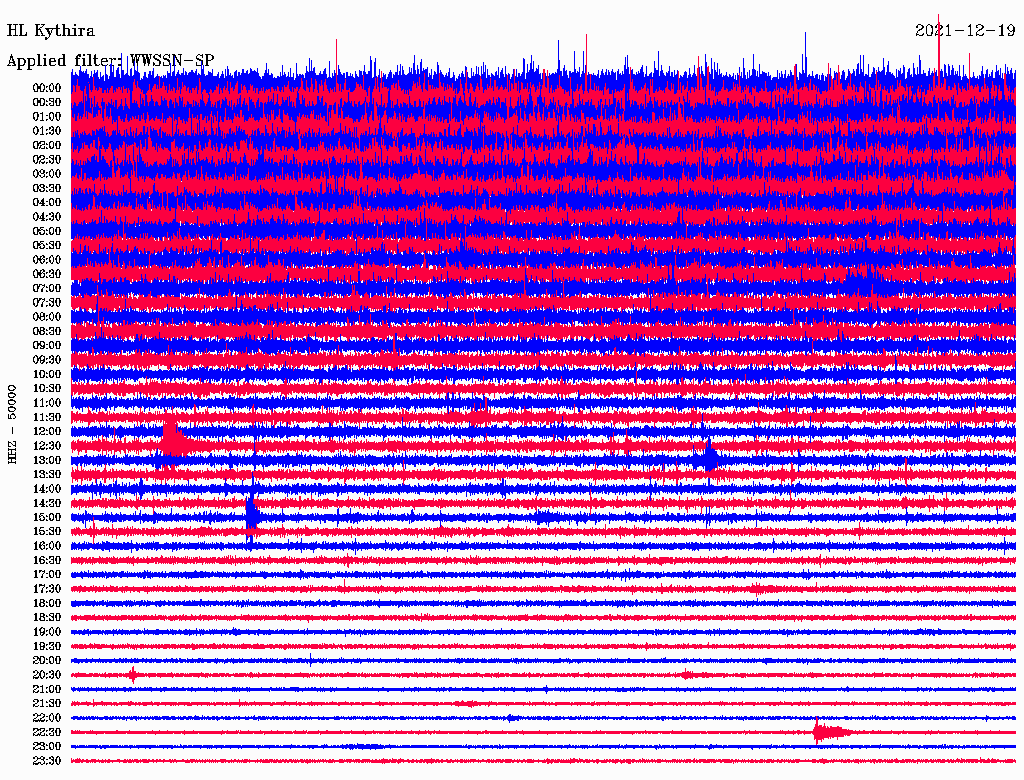
Task: Click the small red burst on the 21:30 trace
Action: (x=468, y=704)
